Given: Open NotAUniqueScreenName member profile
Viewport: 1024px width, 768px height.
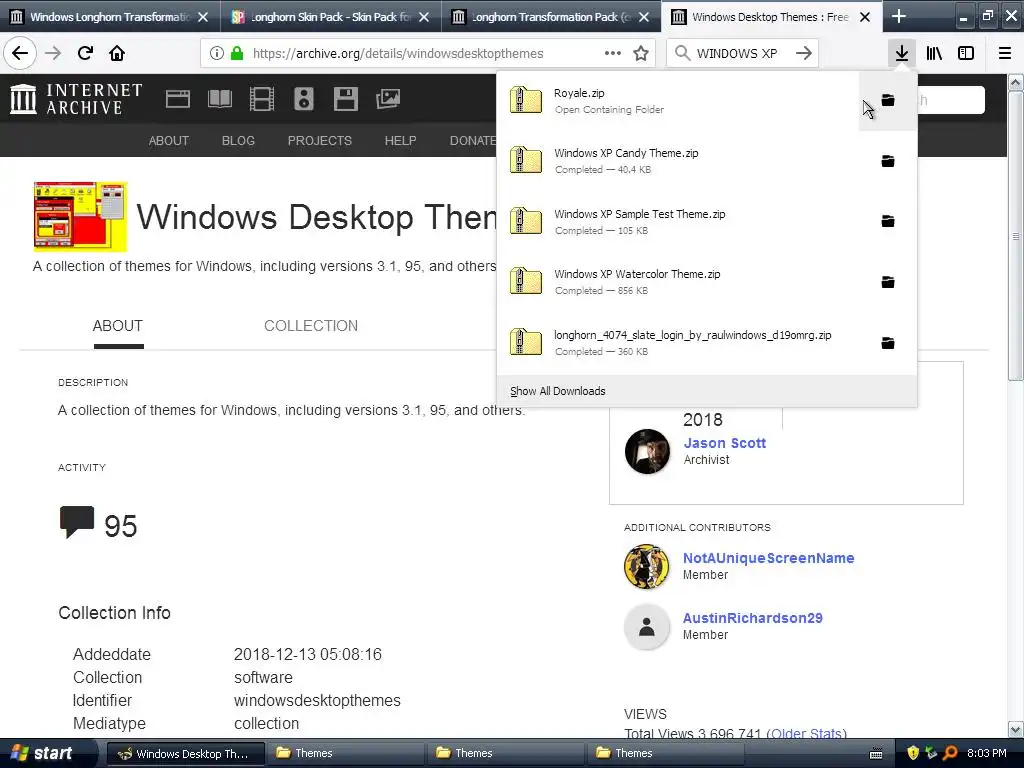Looking at the screenshot, I should 768,558.
